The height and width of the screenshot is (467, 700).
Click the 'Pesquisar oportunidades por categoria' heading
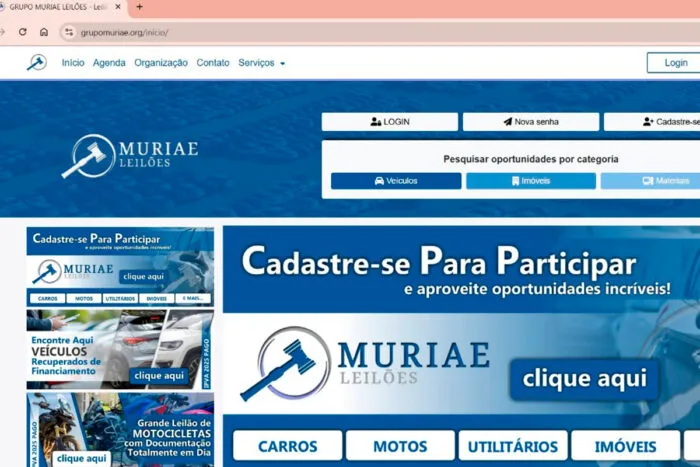coord(531,159)
